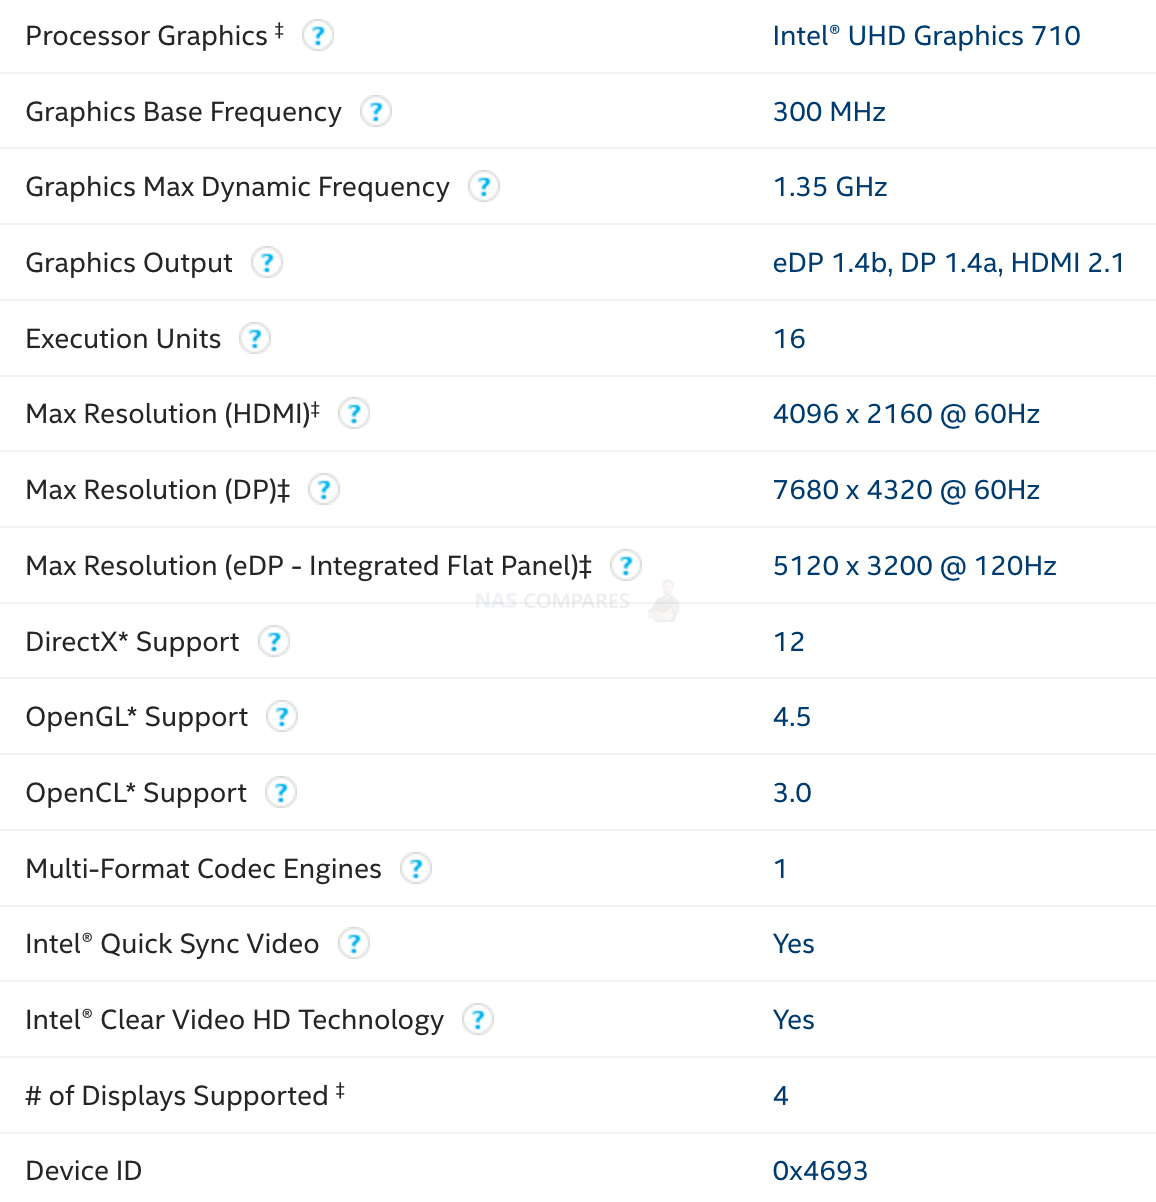The height and width of the screenshot is (1202, 1156).
Task: Open help for eDP Integrated Flat Panel resolution
Action: (625, 566)
